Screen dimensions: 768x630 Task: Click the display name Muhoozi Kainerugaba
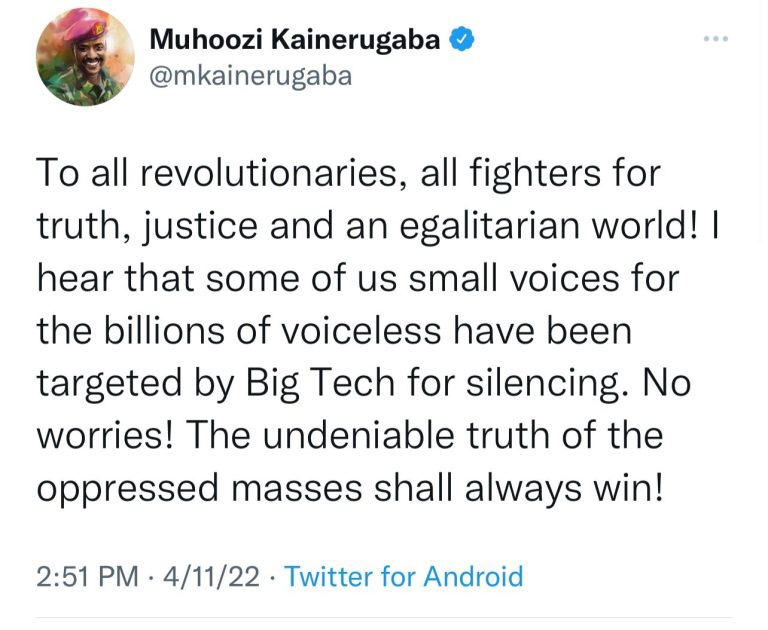tap(297, 41)
